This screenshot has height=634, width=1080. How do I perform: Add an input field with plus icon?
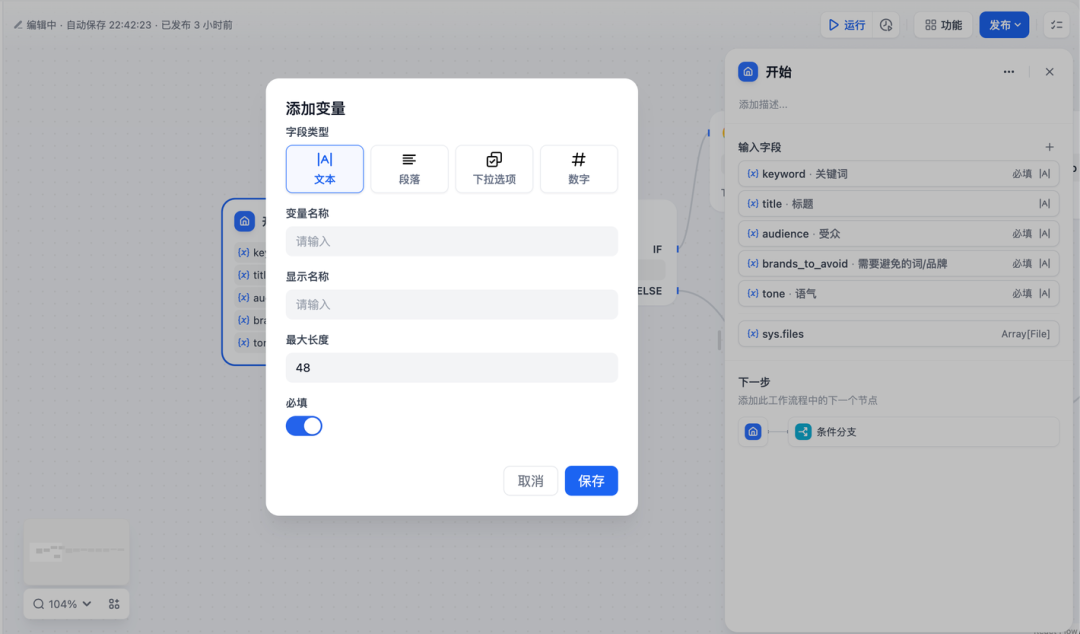pos(1049,147)
